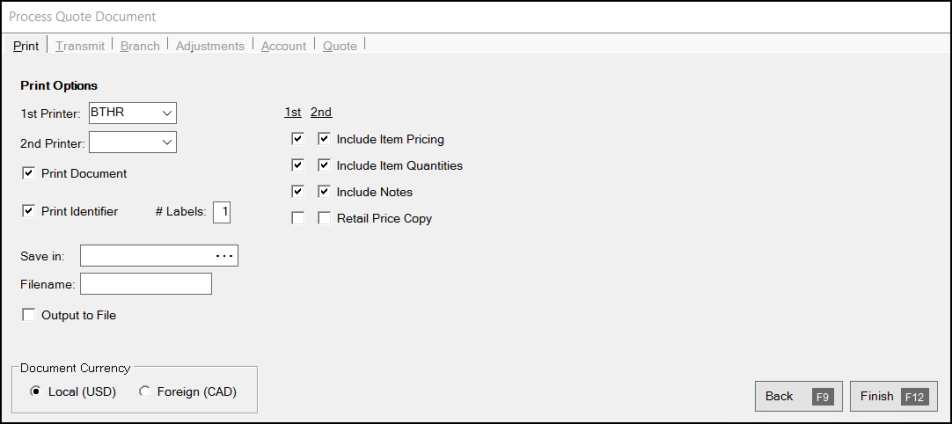The height and width of the screenshot is (424, 952).
Task: Click the Print Options heading
Action: [x=59, y=86]
